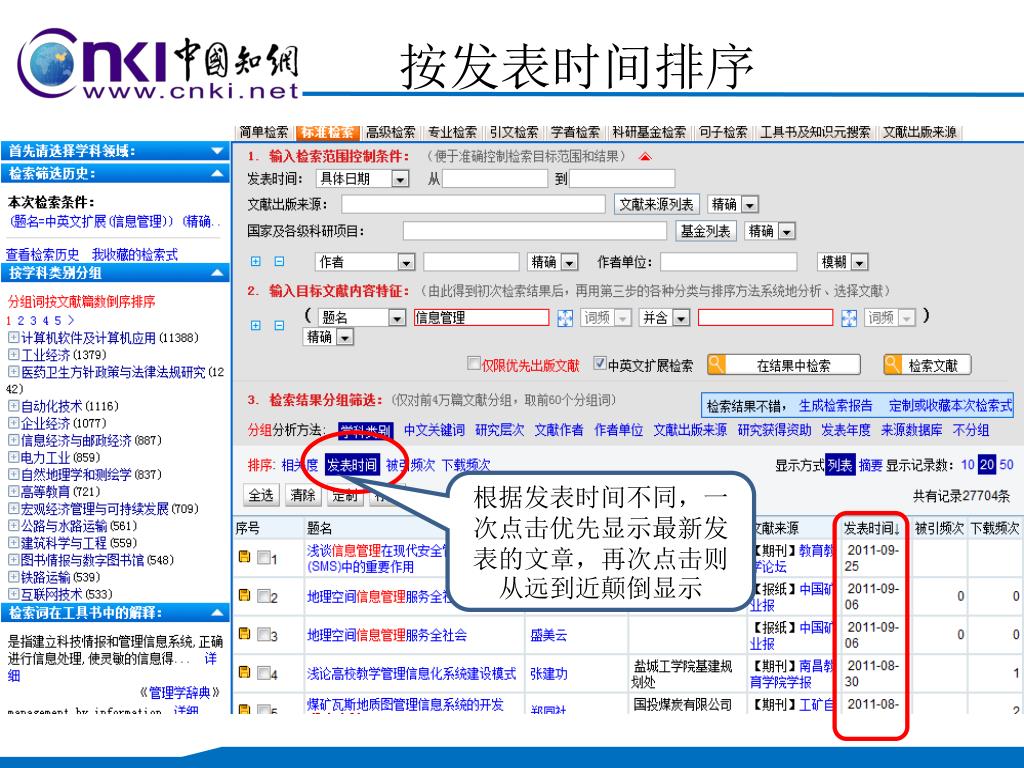Viewport: 1024px width, 768px height.
Task: Tick 仅限优先出版文献 checkbox
Action: tap(474, 363)
